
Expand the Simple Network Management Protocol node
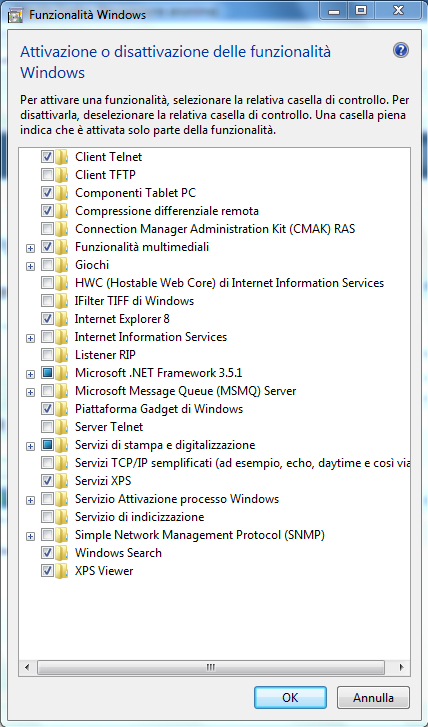(x=31, y=536)
